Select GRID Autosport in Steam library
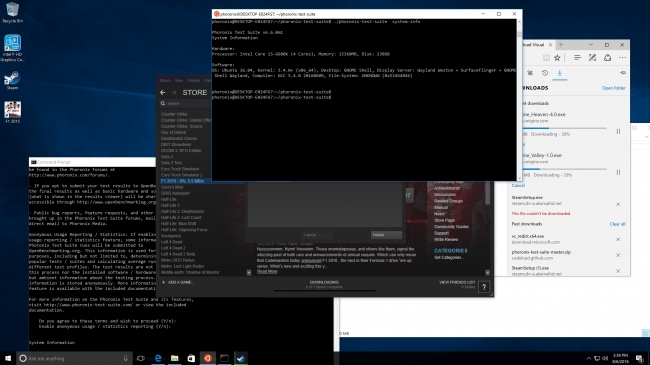650x365 pixels. click(175, 193)
